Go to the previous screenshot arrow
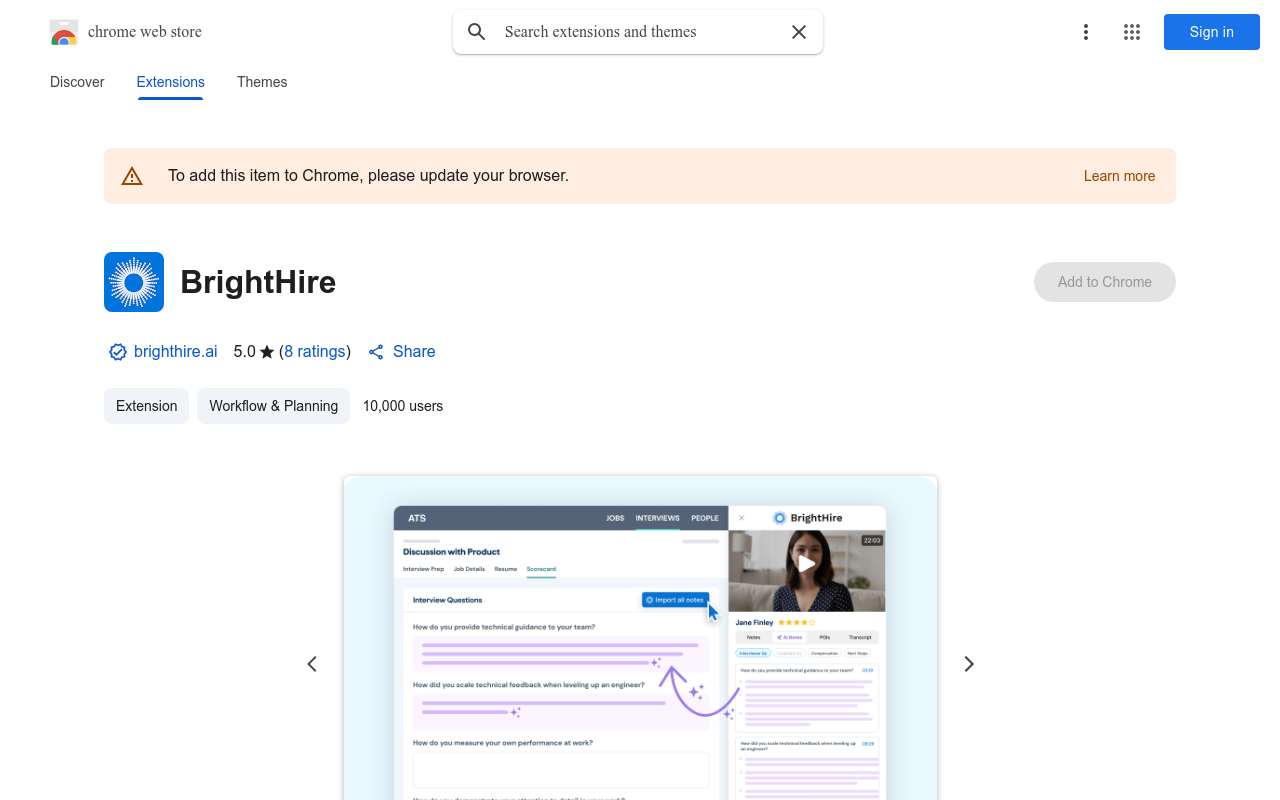The width and height of the screenshot is (1280, 800). click(x=312, y=664)
